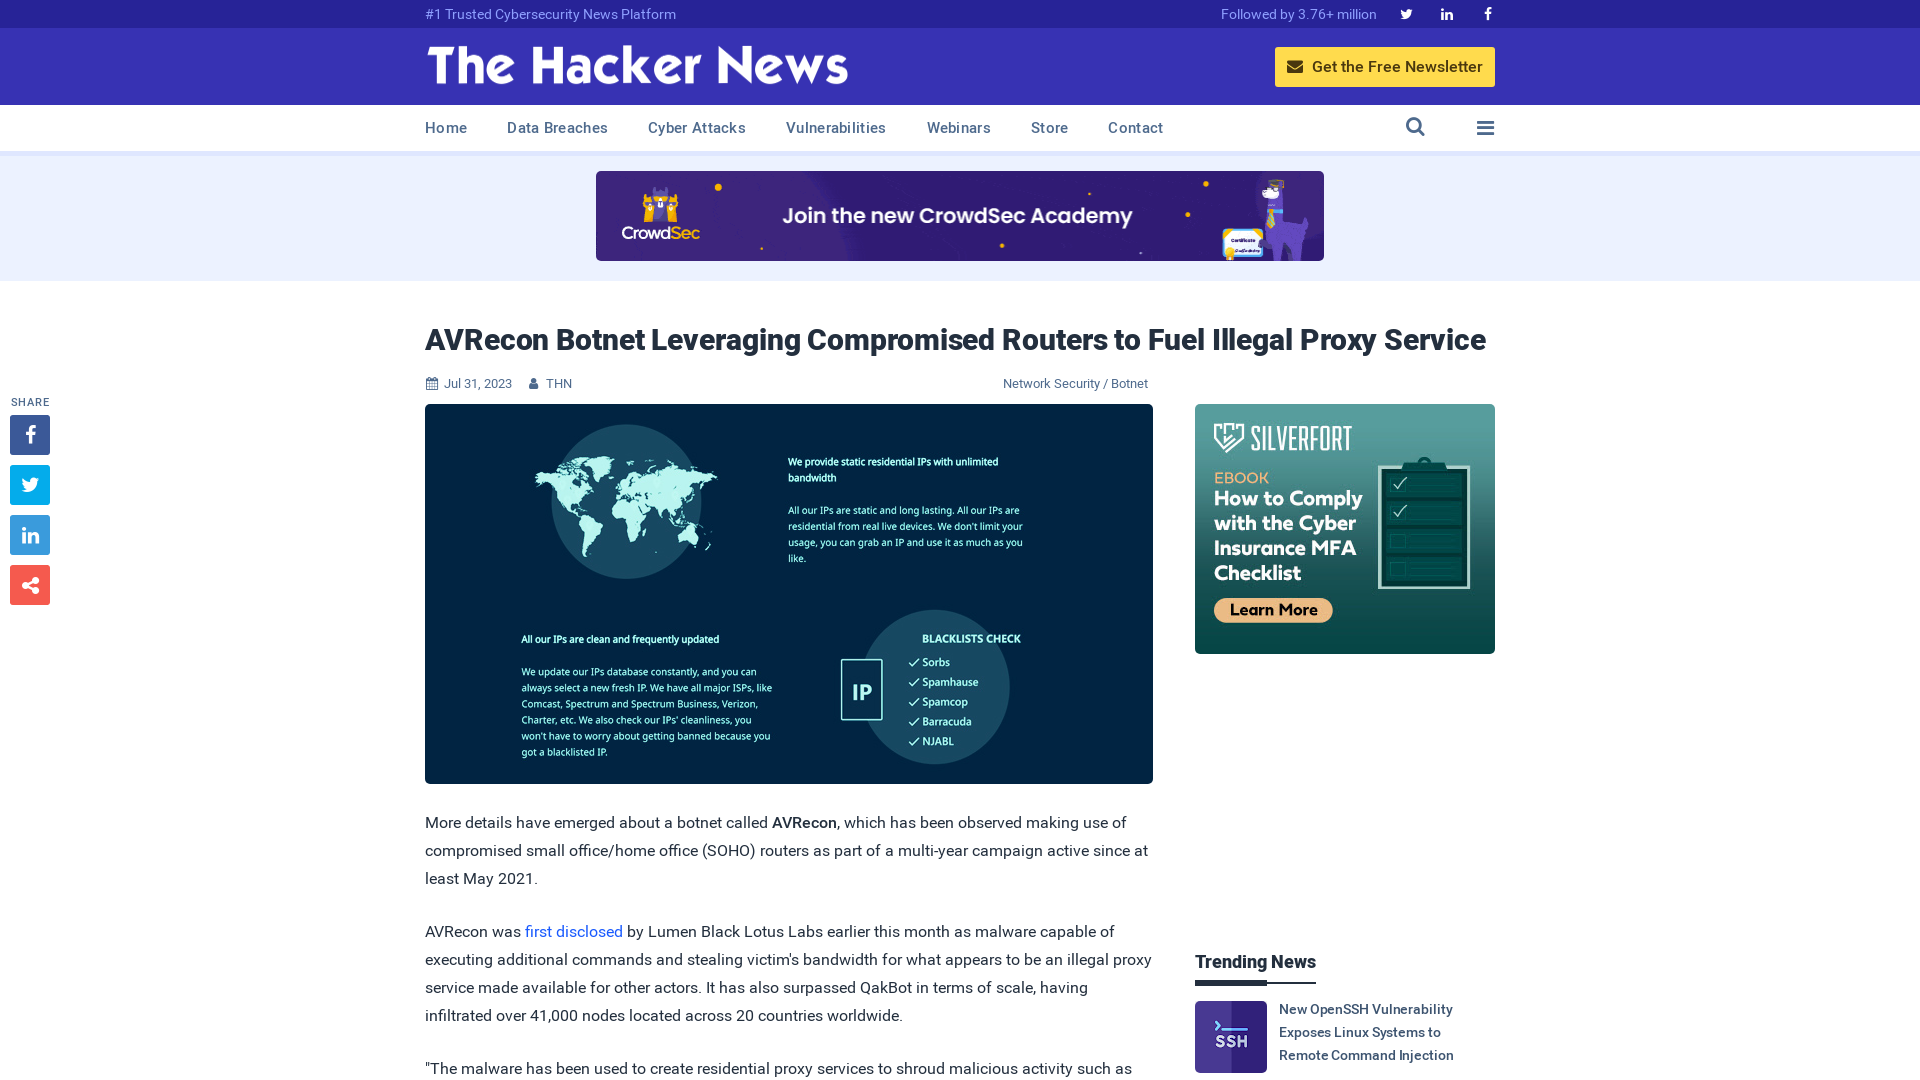Screen dimensions: 1920x1080
Task: Click the generic share icon on sidebar
Action: (29, 584)
